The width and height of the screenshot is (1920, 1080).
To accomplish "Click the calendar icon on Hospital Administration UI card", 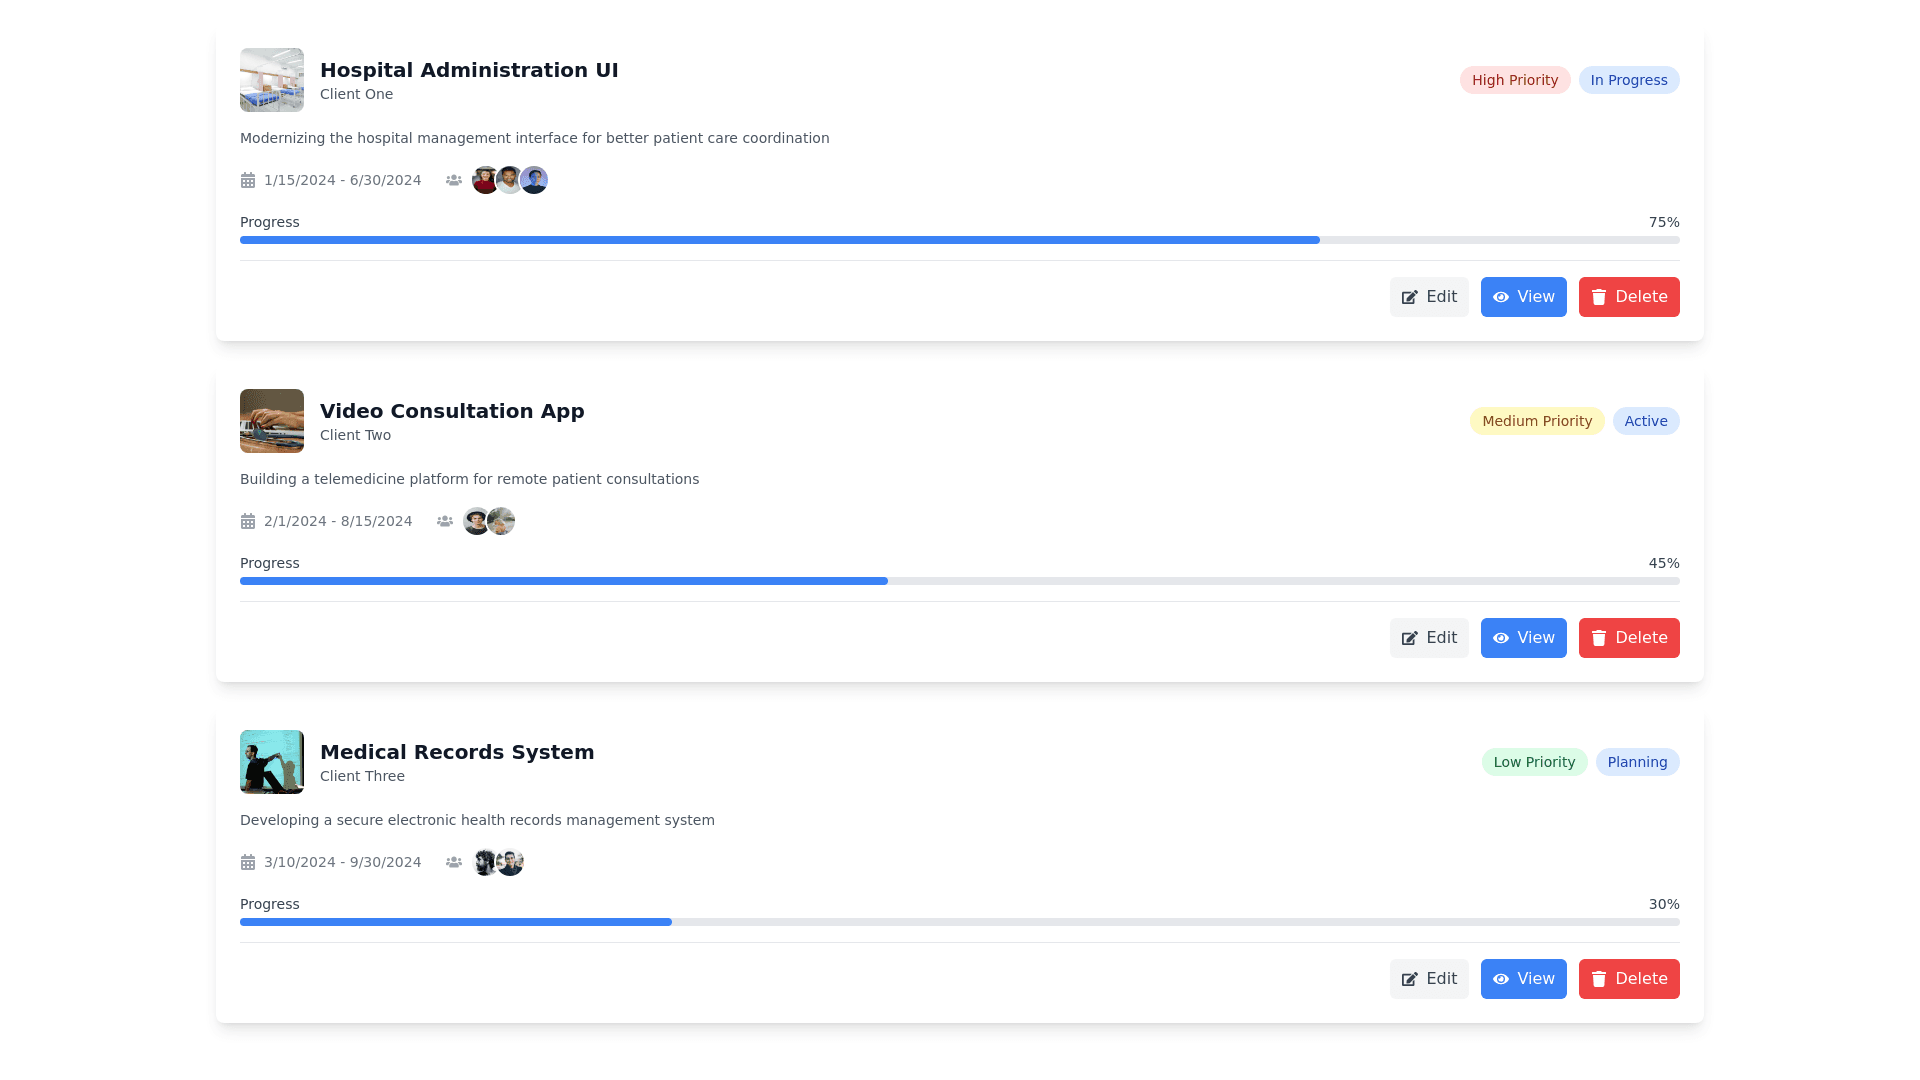I will coord(248,180).
